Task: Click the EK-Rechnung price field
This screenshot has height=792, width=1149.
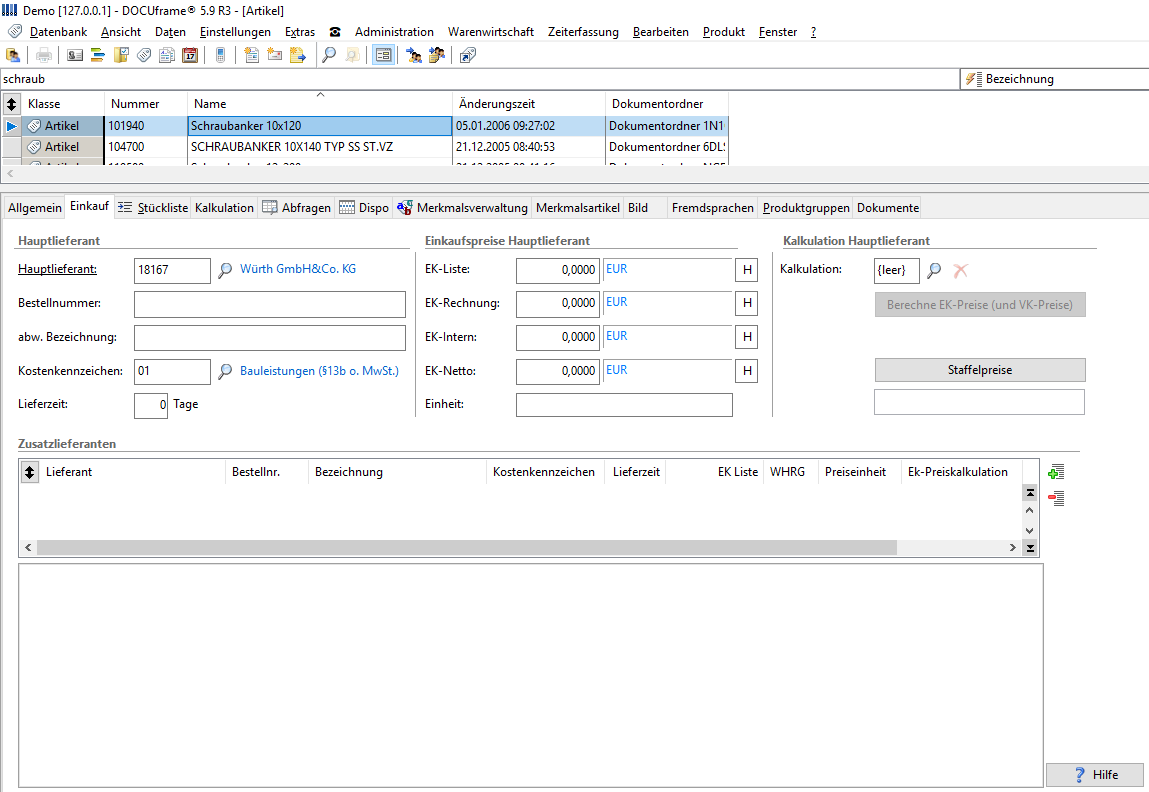Action: [x=558, y=303]
